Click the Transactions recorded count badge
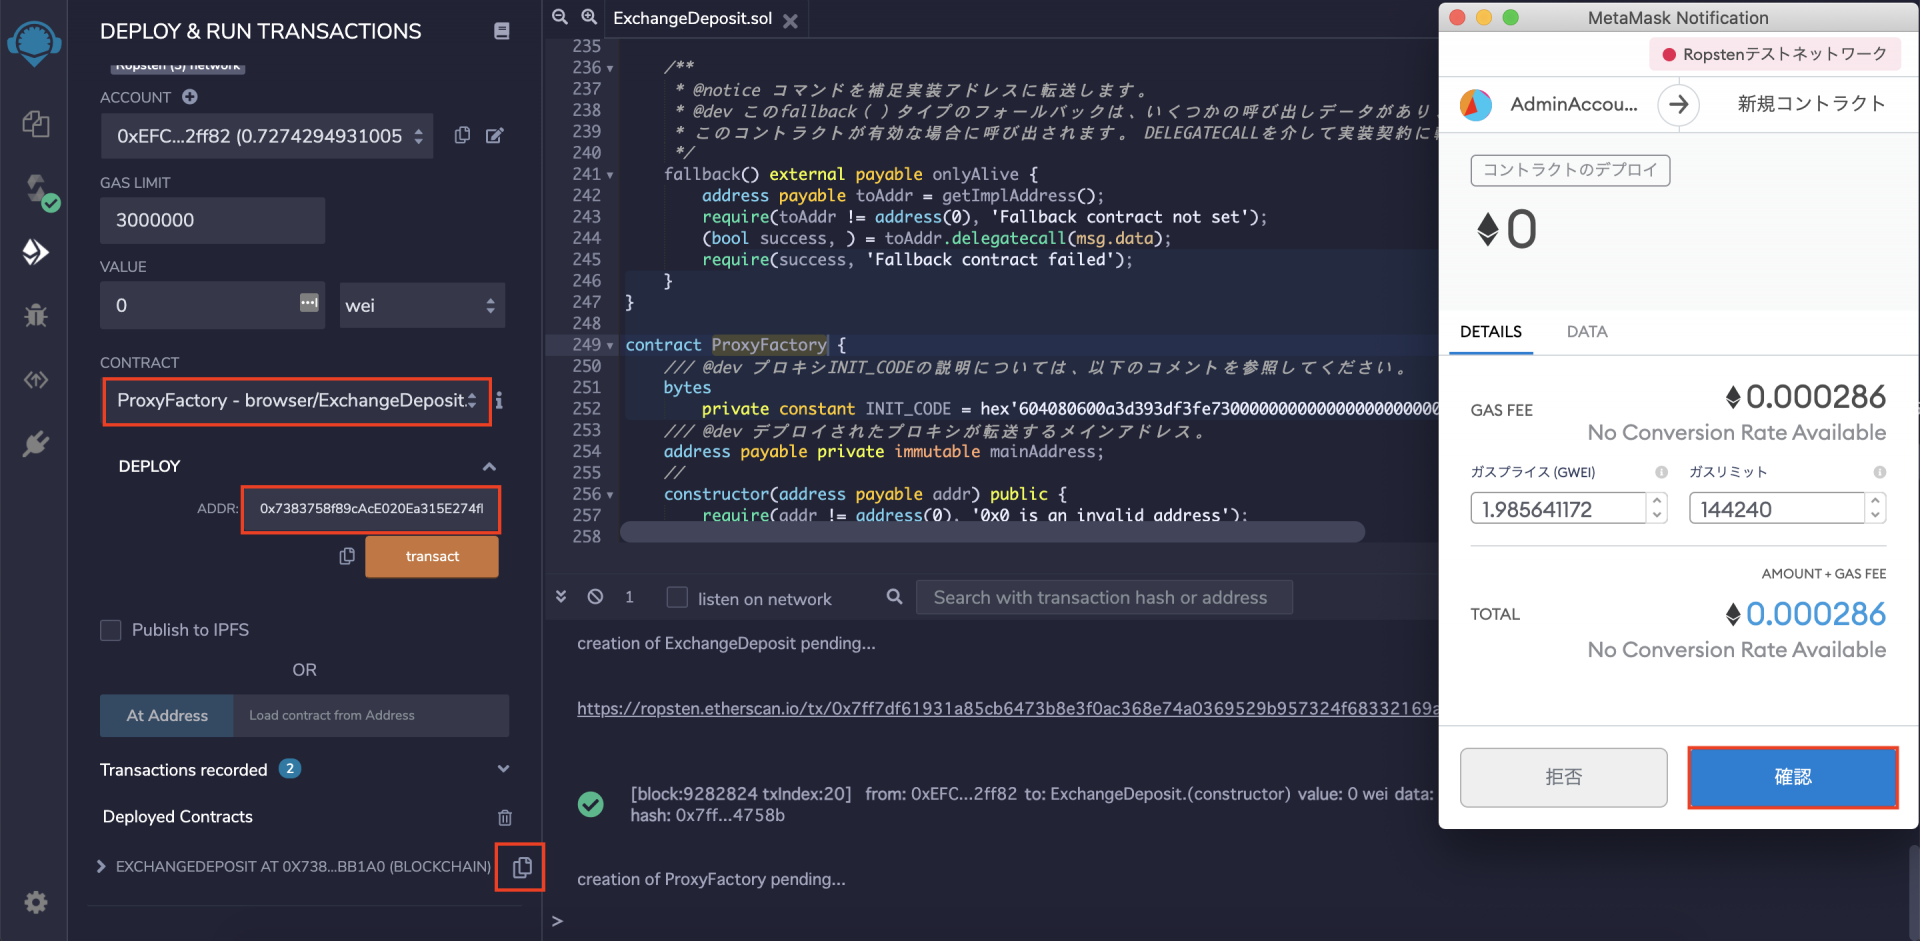The height and width of the screenshot is (941, 1920). click(x=290, y=769)
